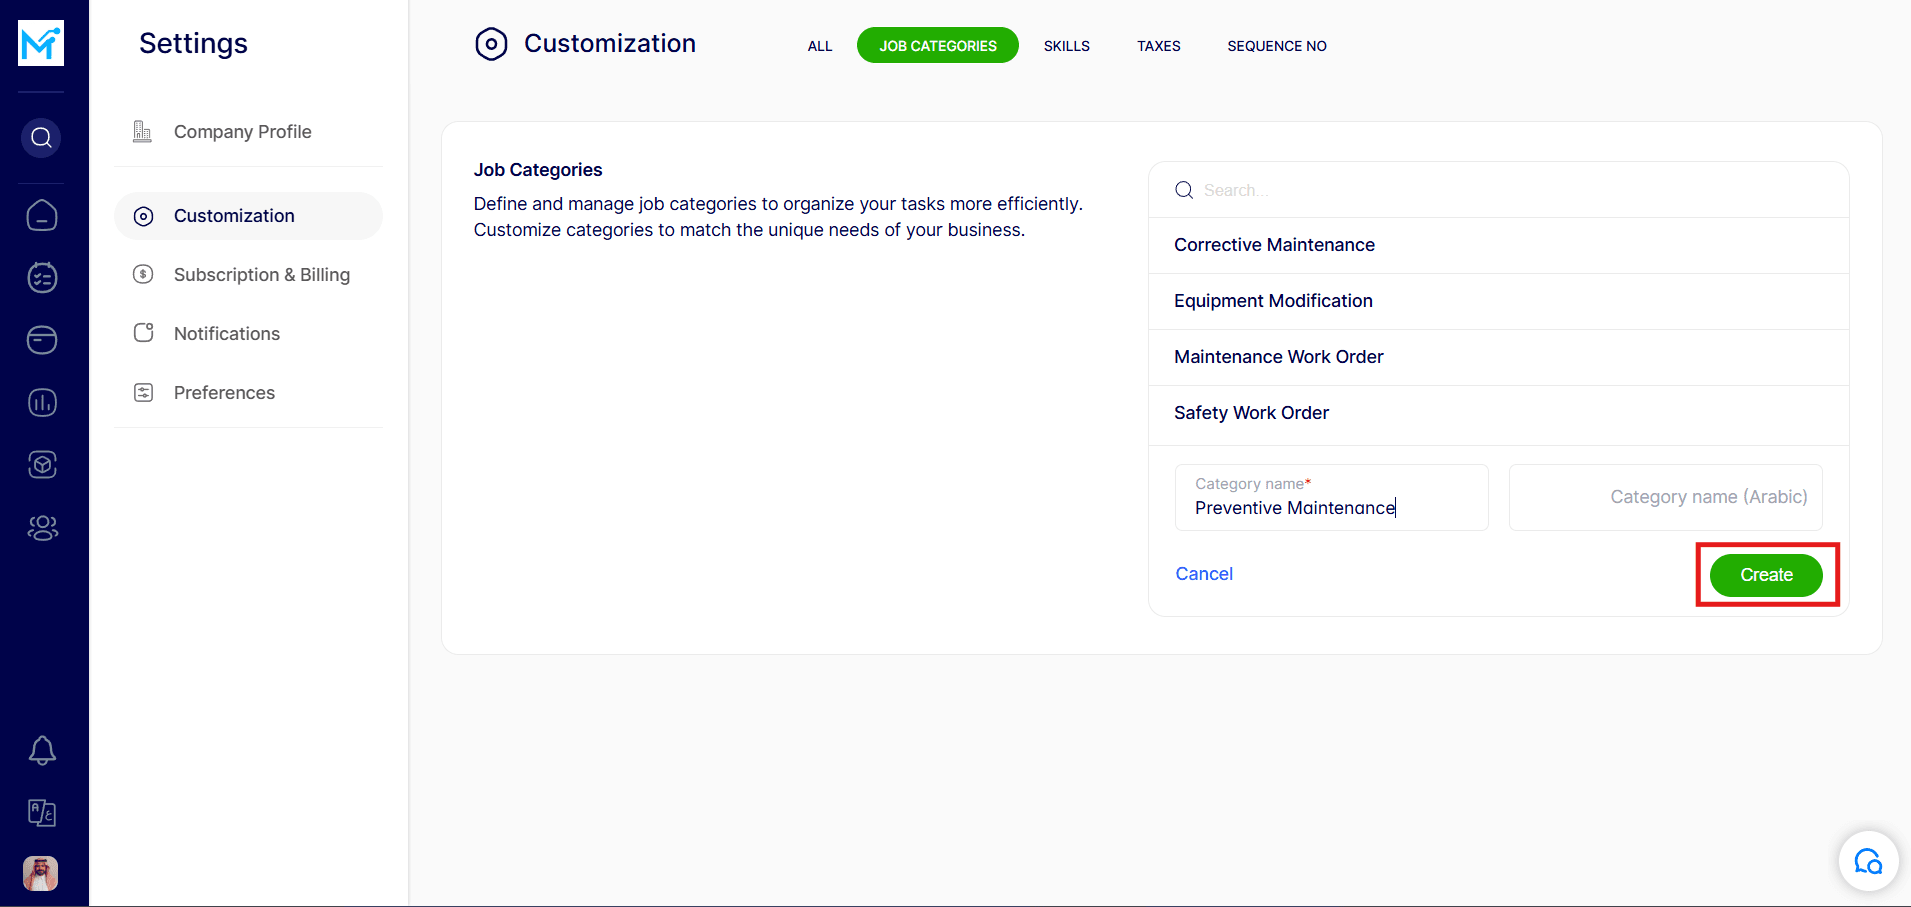This screenshot has width=1911, height=907.
Task: Open the inventory box sidebar icon
Action: [x=42, y=465]
